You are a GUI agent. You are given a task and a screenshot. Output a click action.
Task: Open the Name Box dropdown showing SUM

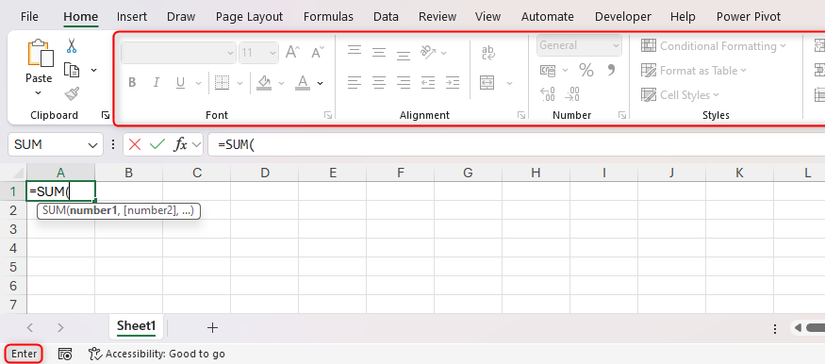click(x=93, y=145)
